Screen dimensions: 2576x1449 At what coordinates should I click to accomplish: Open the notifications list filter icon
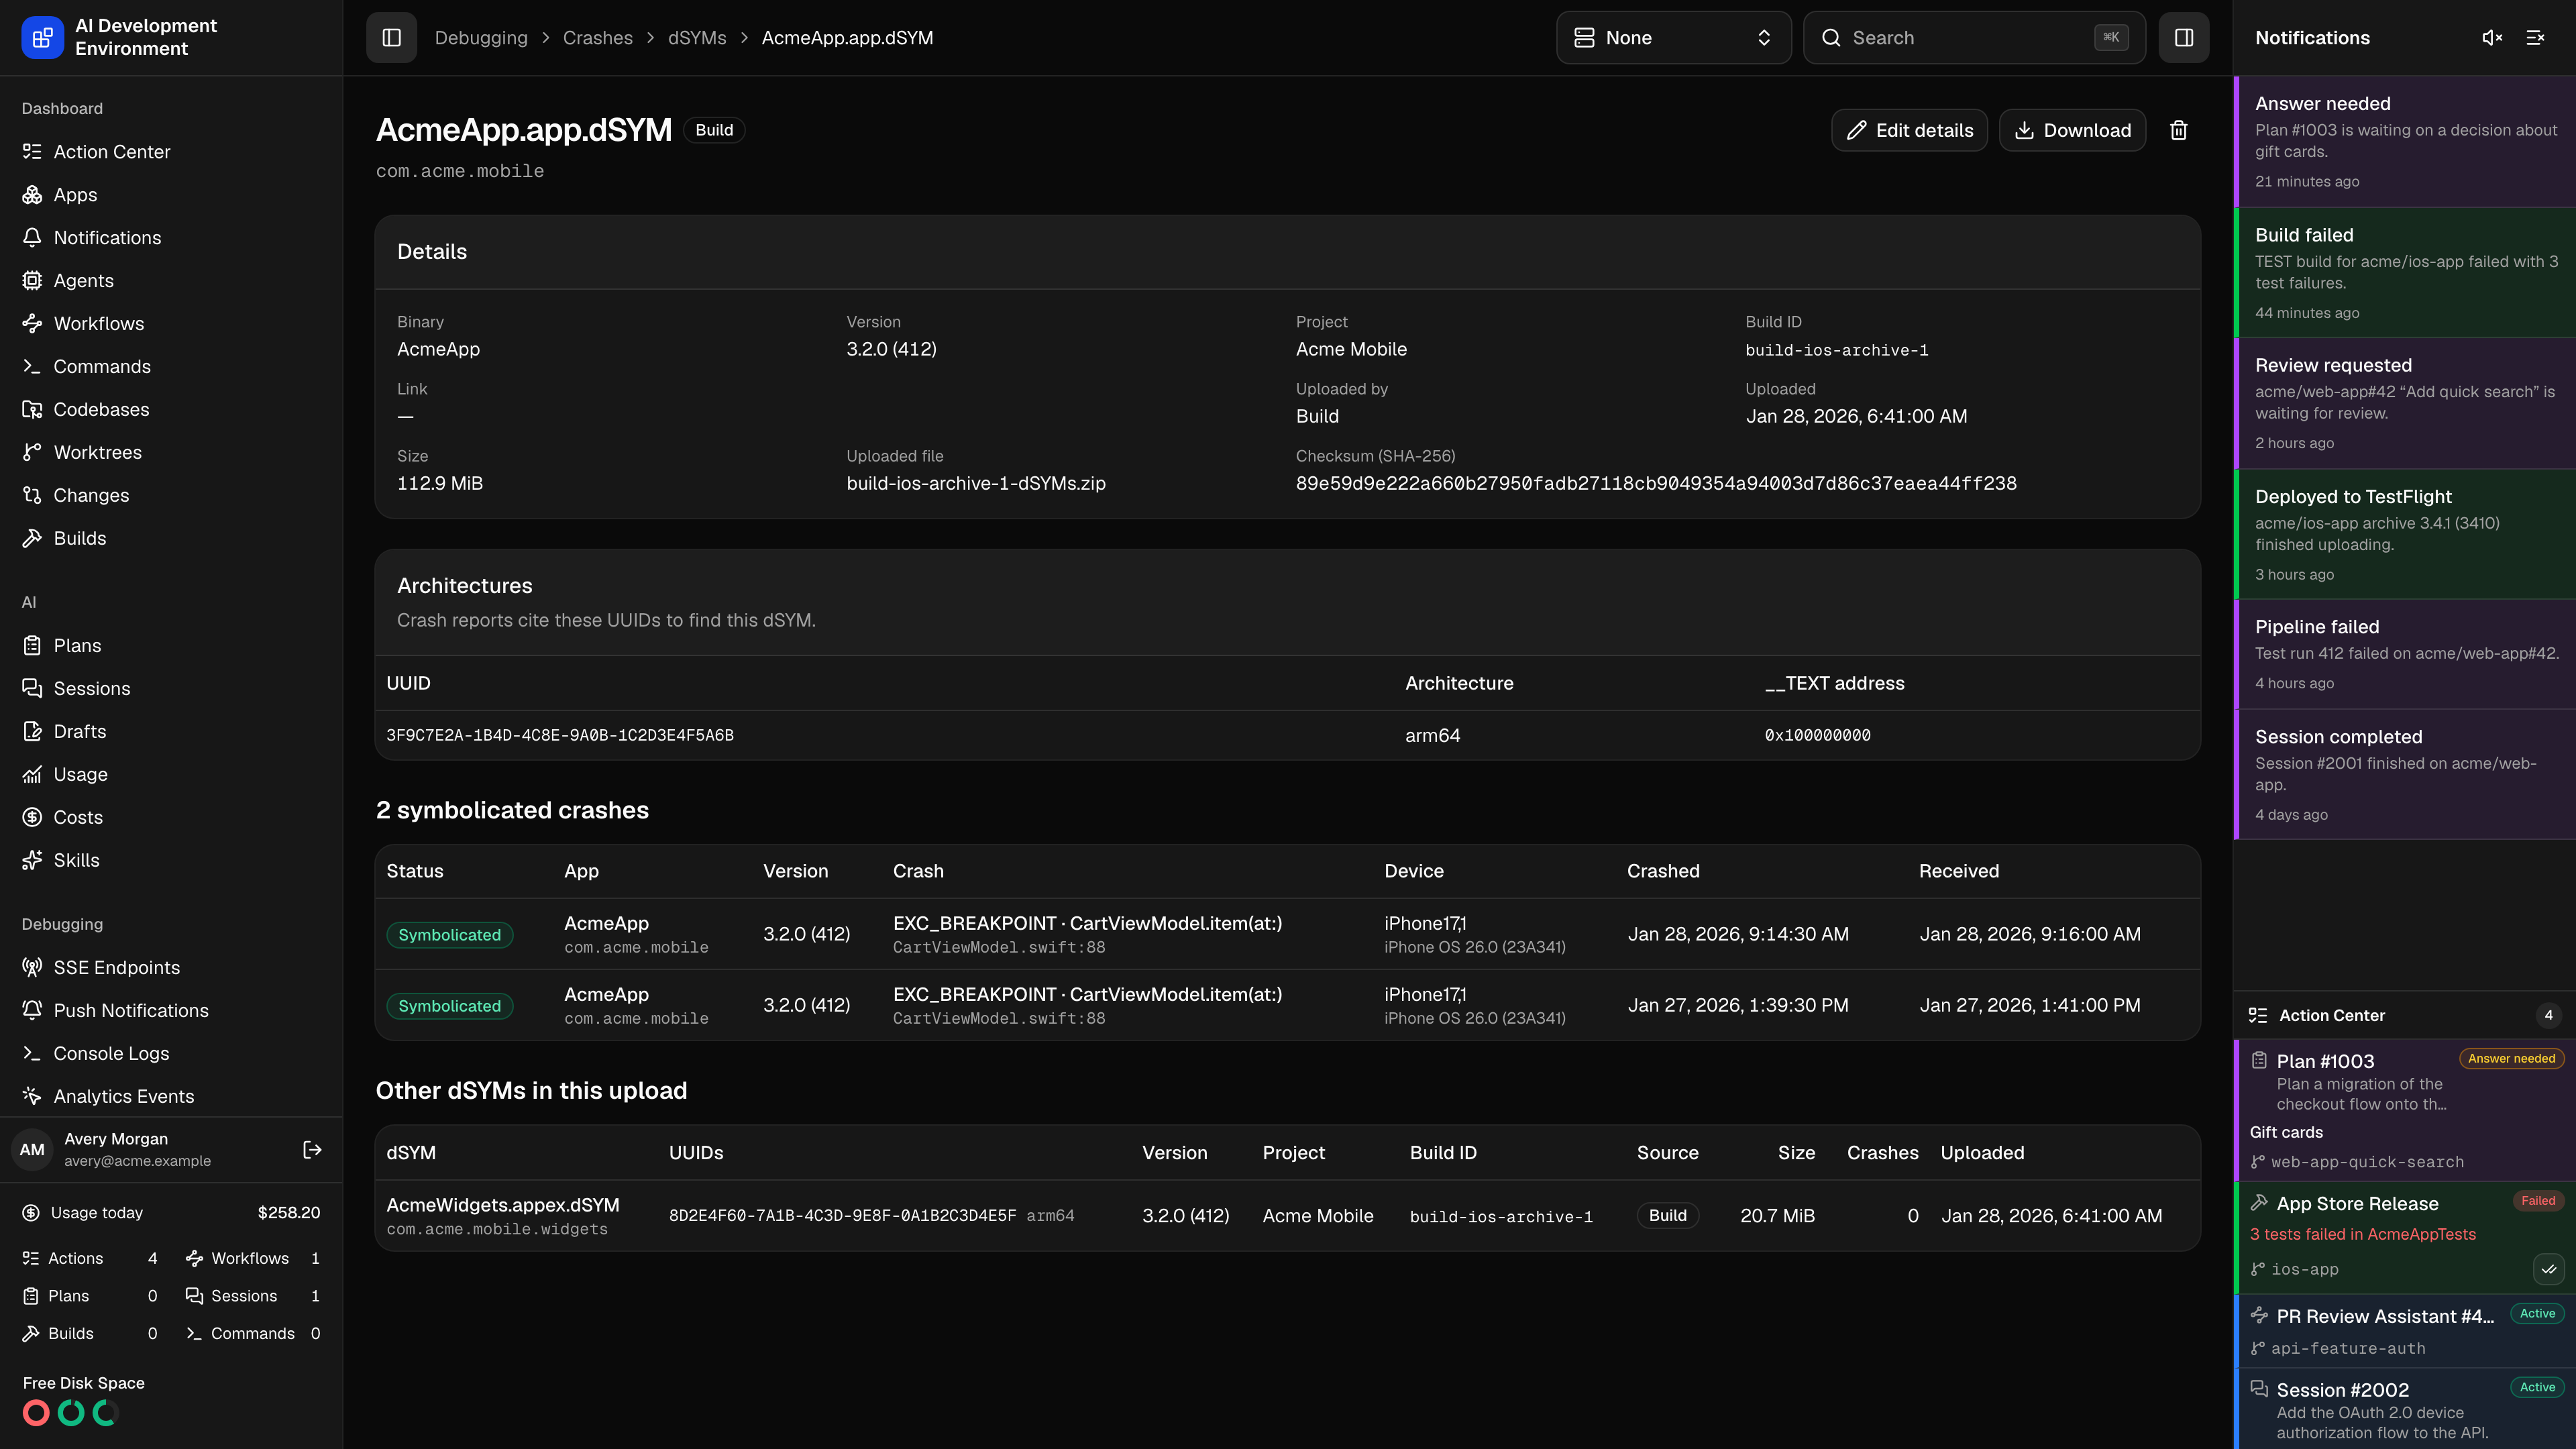tap(2535, 38)
